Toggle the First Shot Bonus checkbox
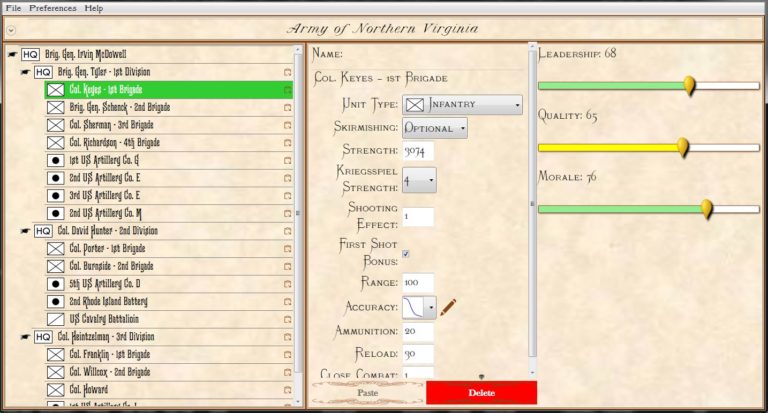Screen dimensions: 768x413 [406, 253]
